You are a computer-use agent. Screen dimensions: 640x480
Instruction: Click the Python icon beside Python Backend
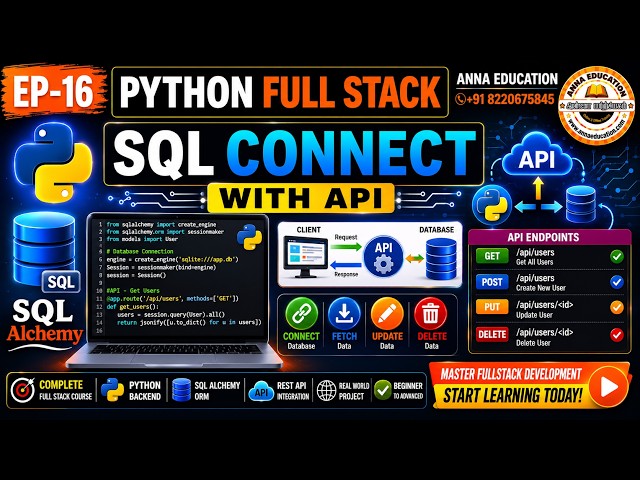coord(112,390)
